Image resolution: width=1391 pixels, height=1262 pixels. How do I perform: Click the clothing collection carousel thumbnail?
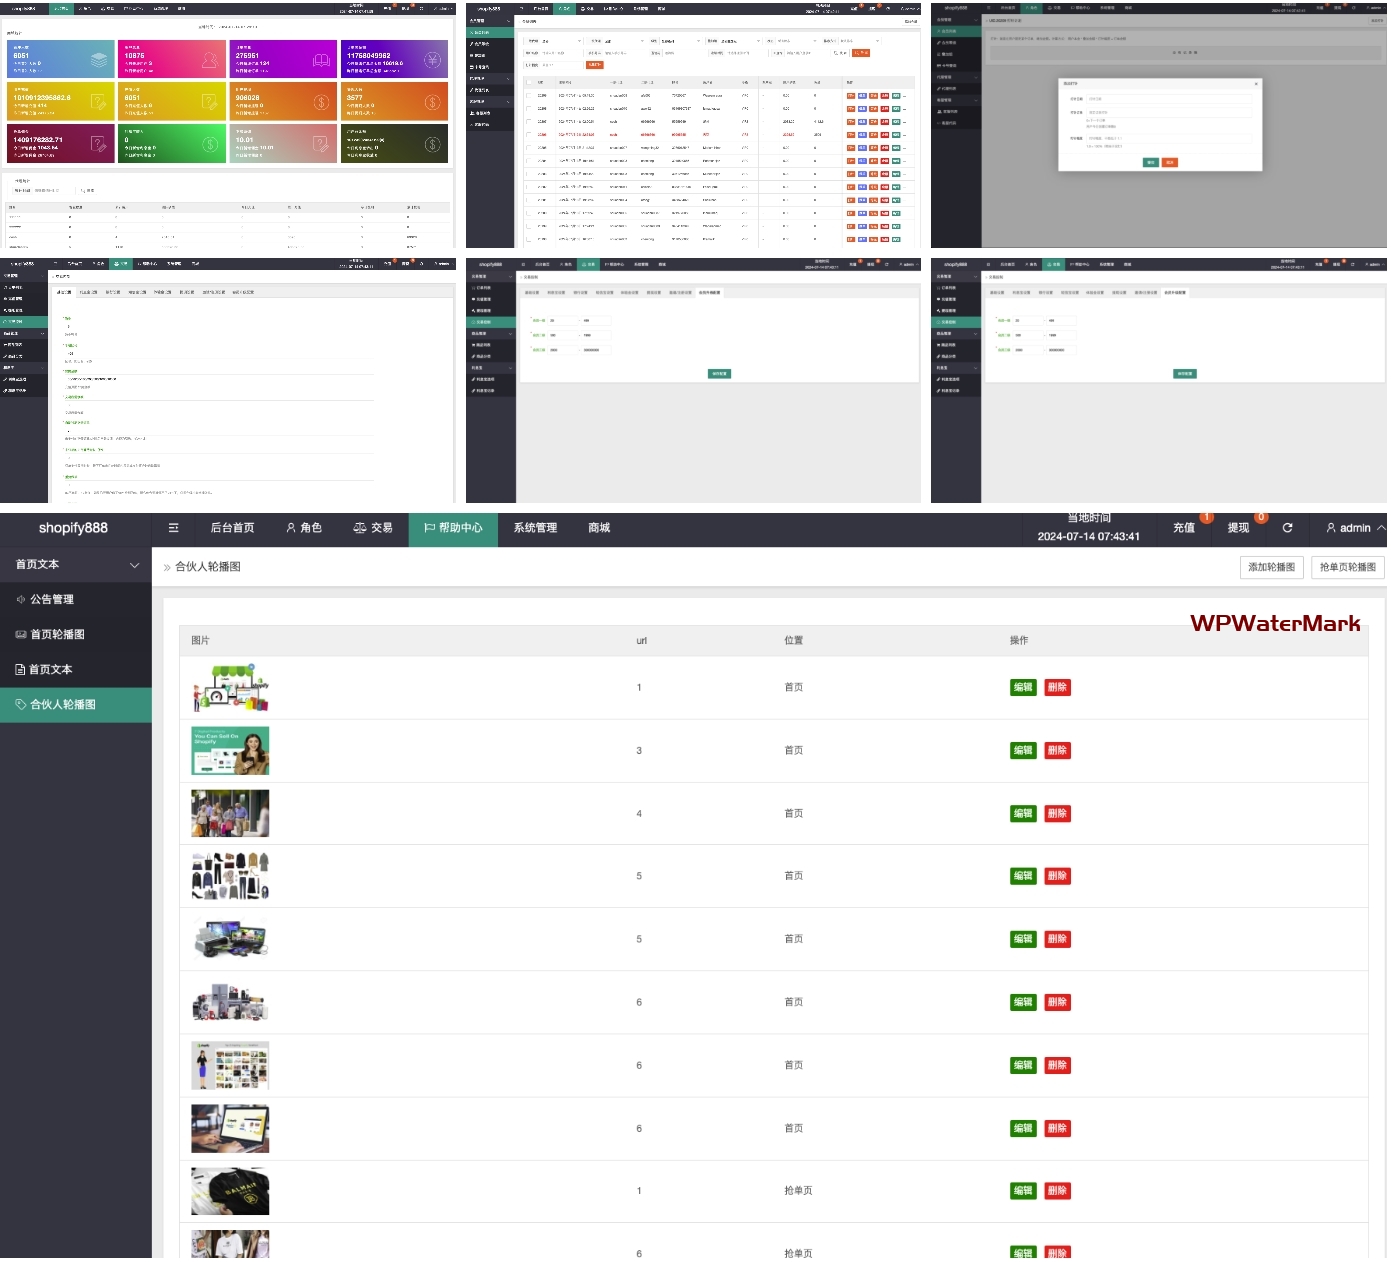coord(230,877)
